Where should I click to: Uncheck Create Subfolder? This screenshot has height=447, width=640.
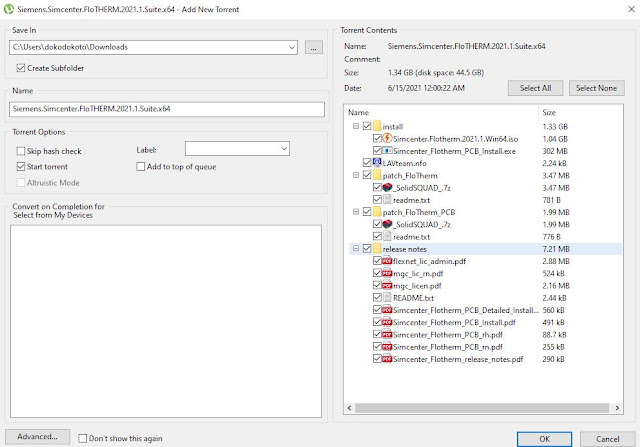(21, 68)
